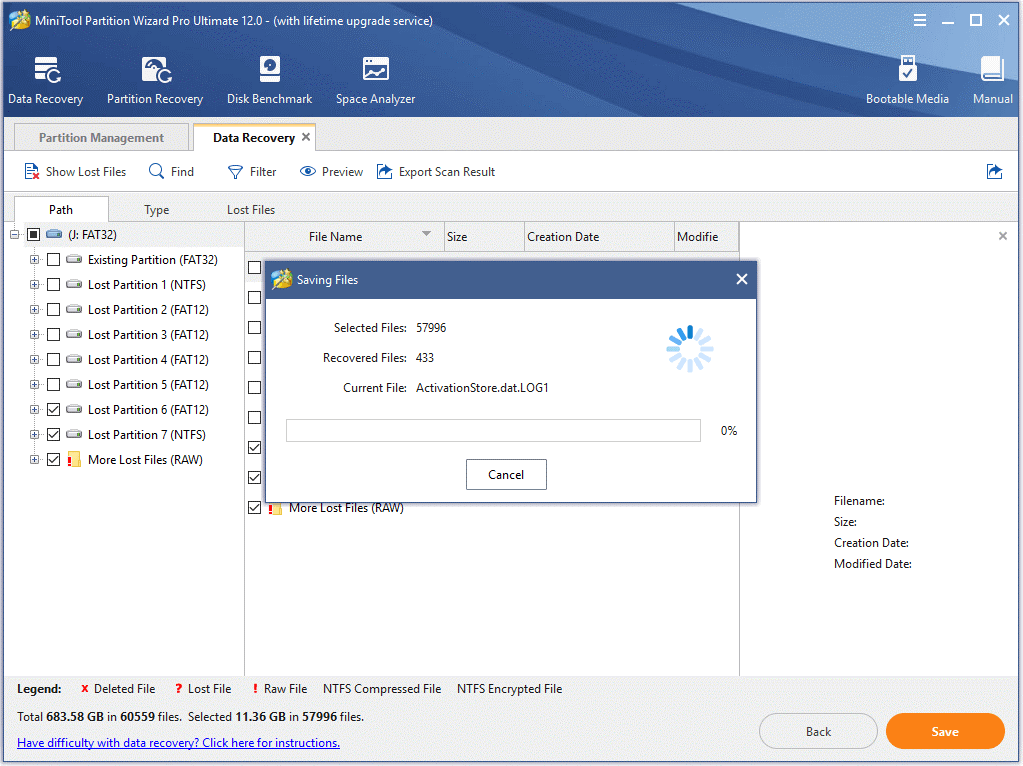The height and width of the screenshot is (766, 1023).
Task: Click the Existing Partition (FAT32) drive icon
Action: pos(74,259)
